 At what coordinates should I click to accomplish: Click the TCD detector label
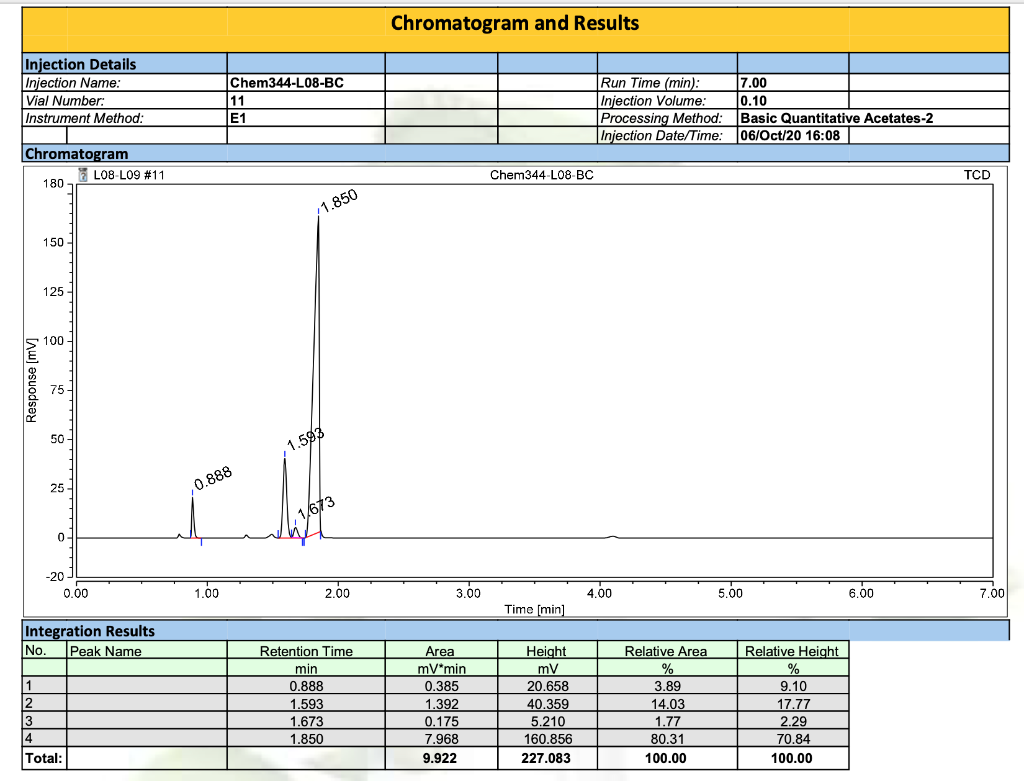click(x=977, y=175)
